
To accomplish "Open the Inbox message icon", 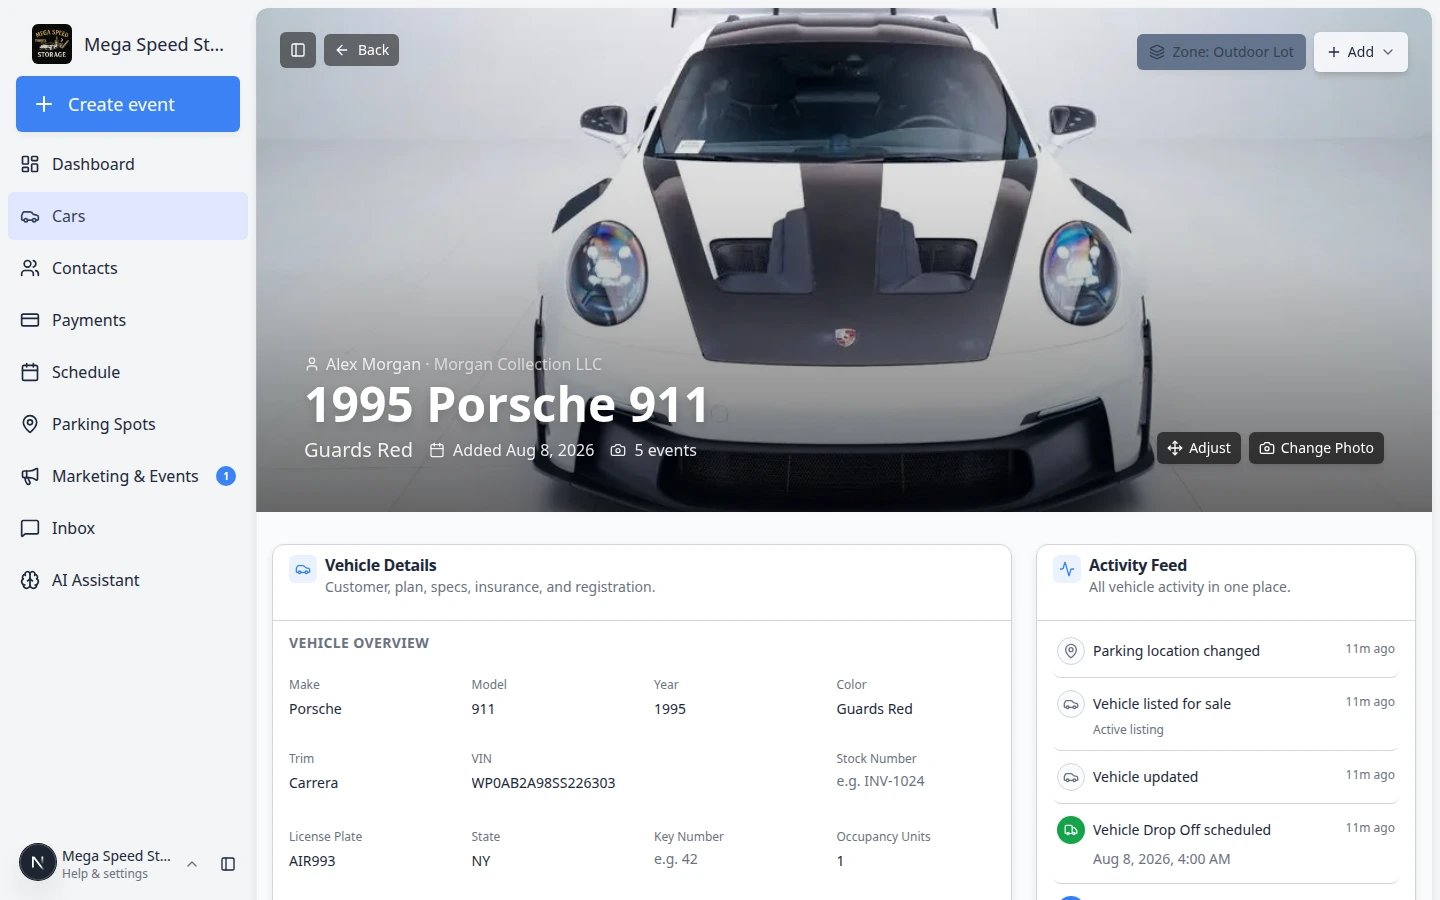I will 30,528.
